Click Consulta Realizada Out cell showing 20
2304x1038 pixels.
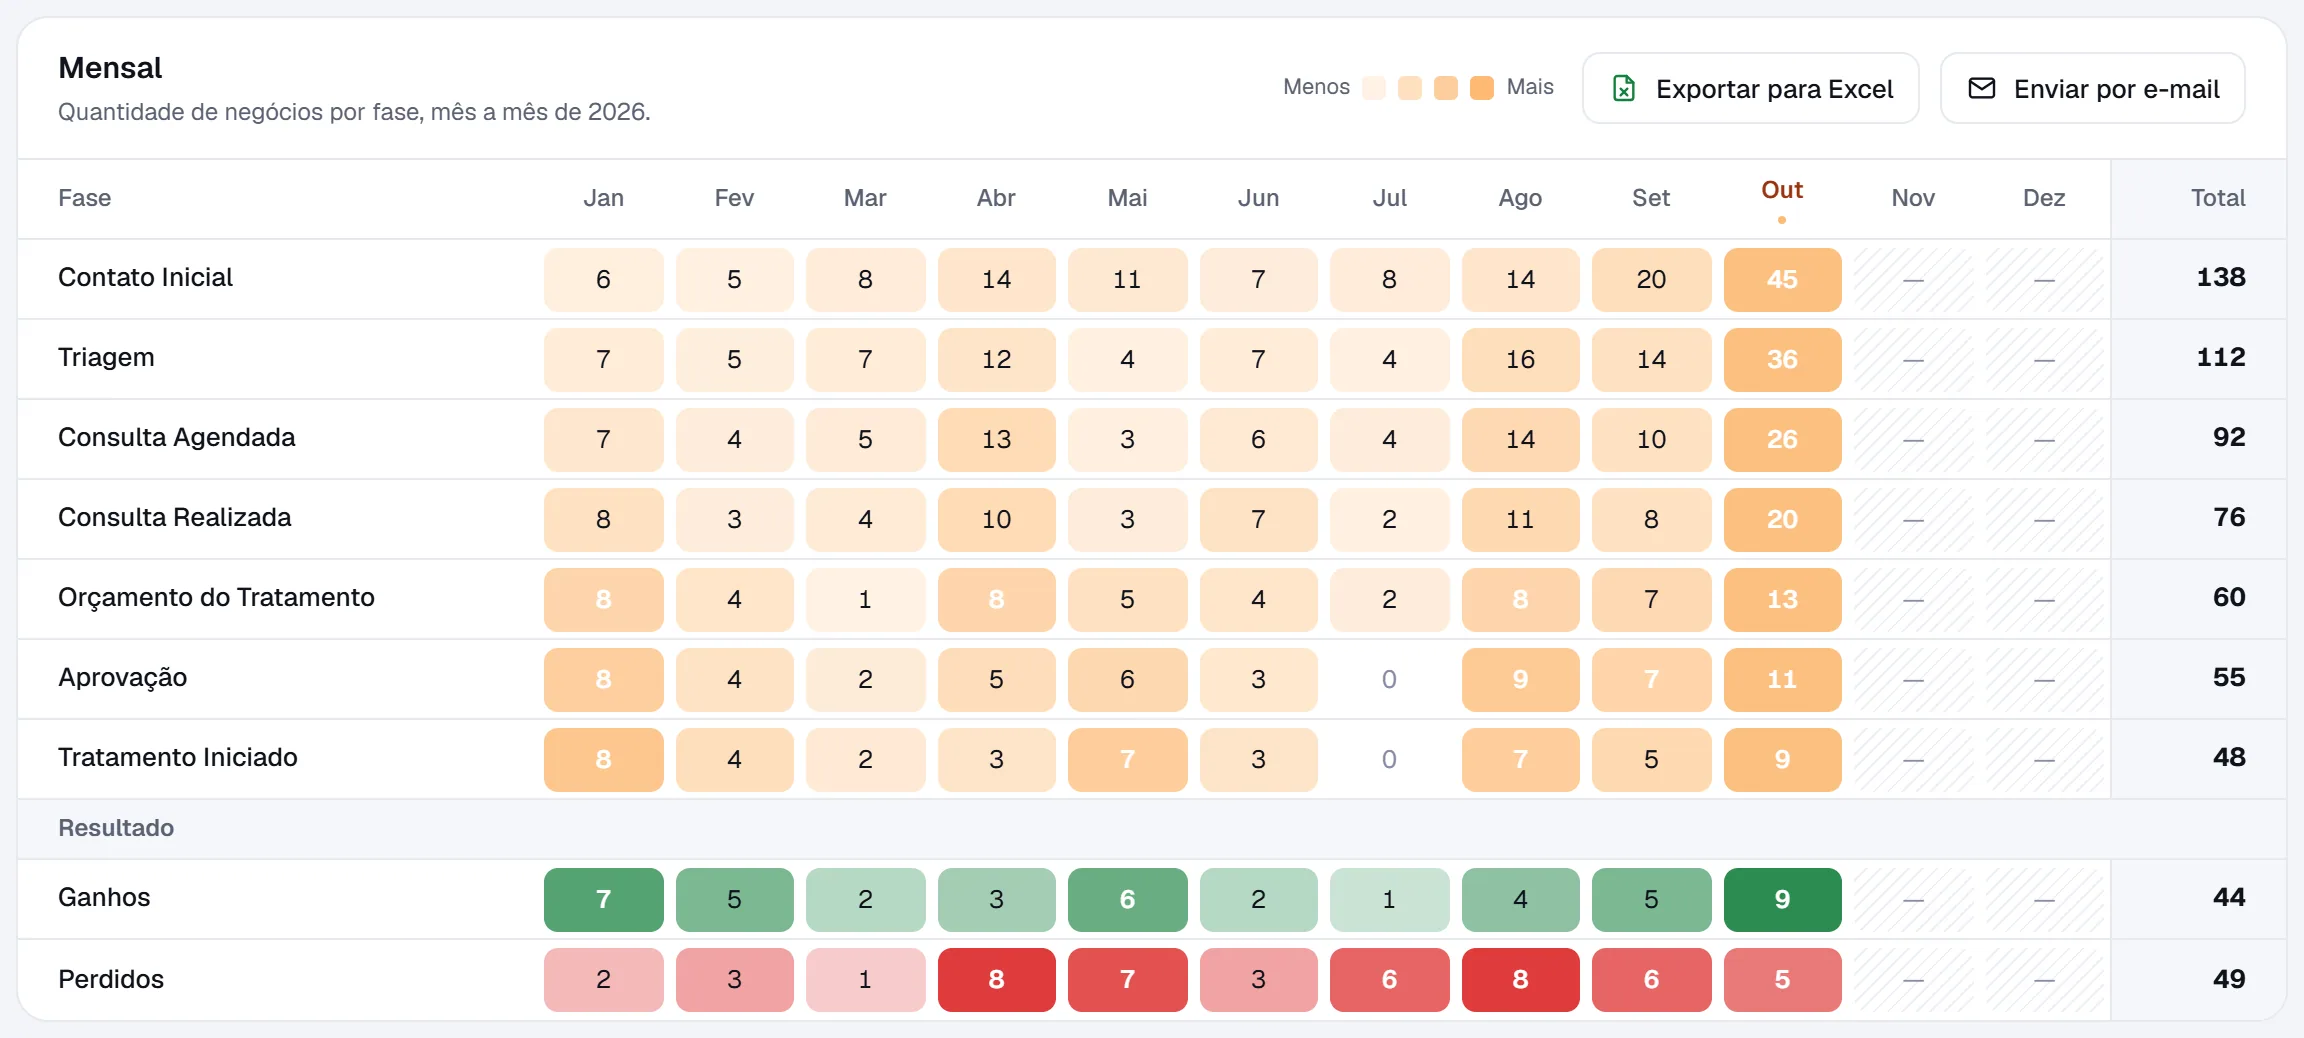[1782, 519]
